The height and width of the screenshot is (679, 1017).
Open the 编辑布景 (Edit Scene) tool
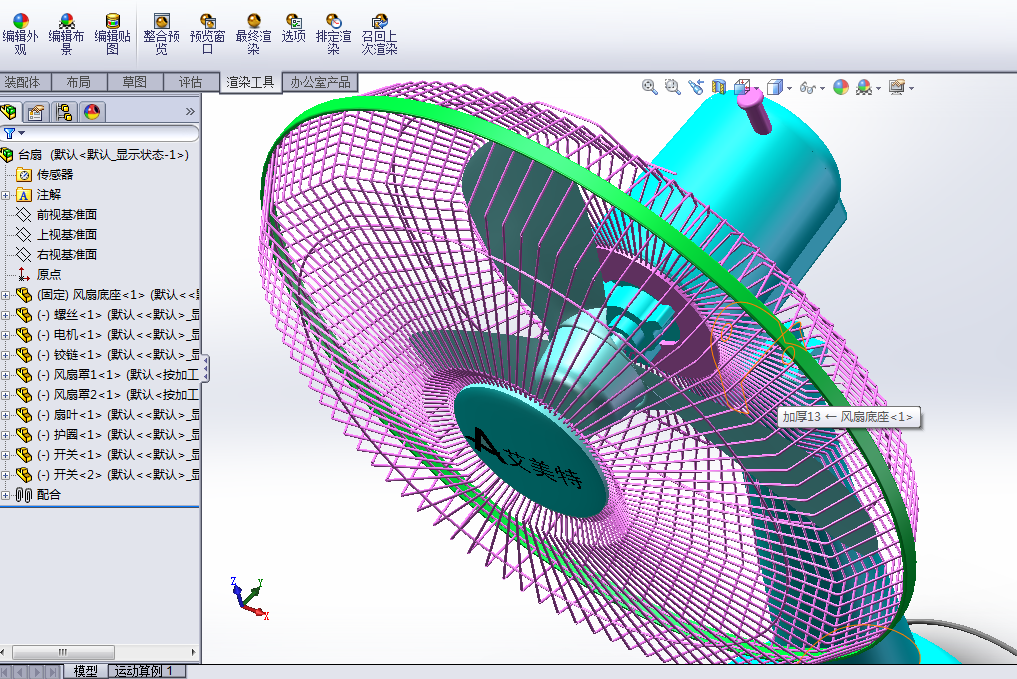click(66, 34)
